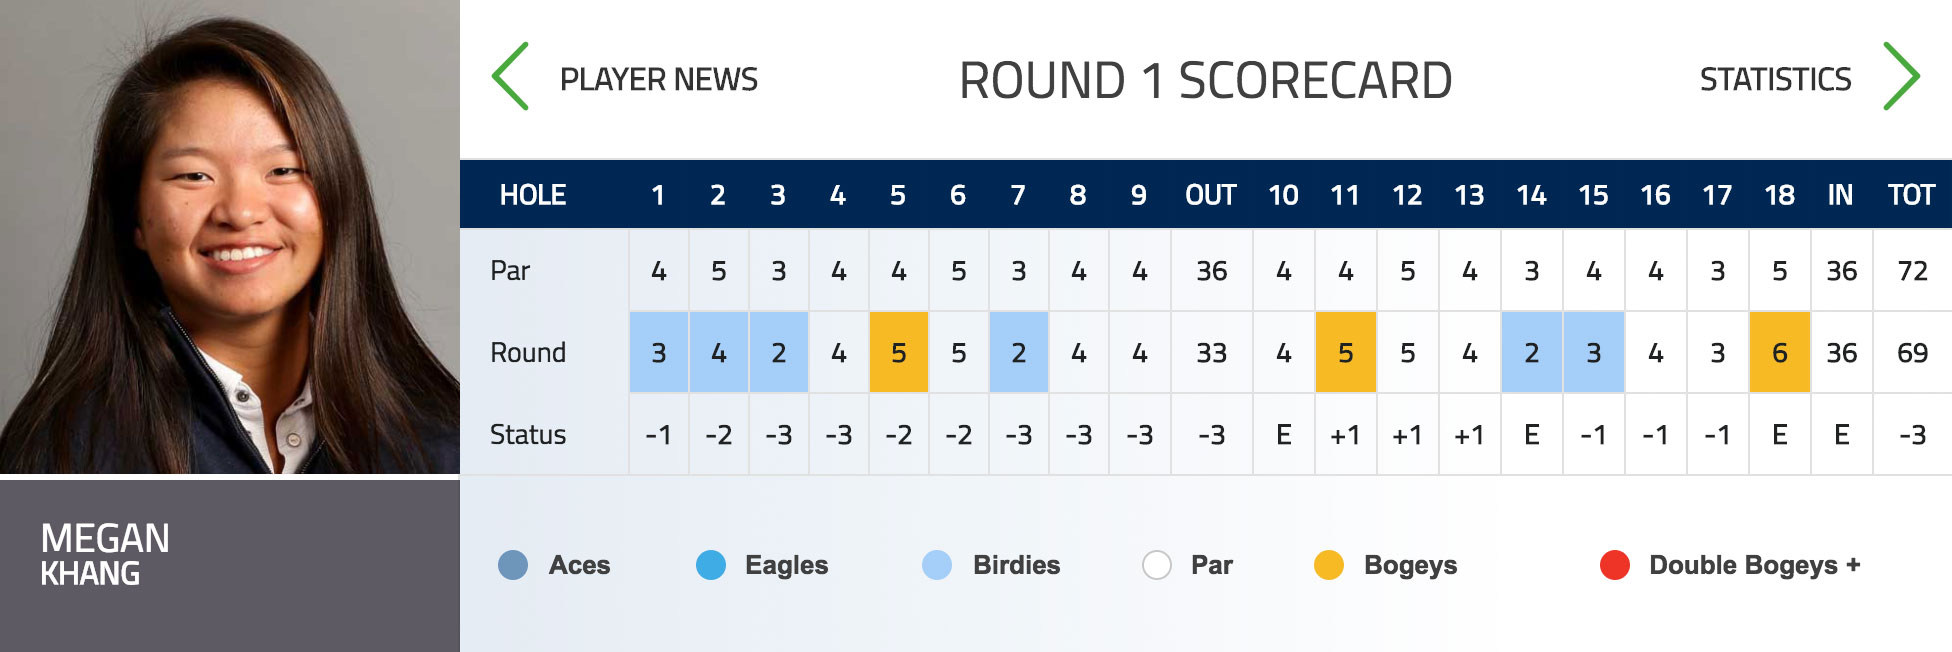Click Megan Khang's profile photo
This screenshot has height=652, width=1952.
coord(230,237)
